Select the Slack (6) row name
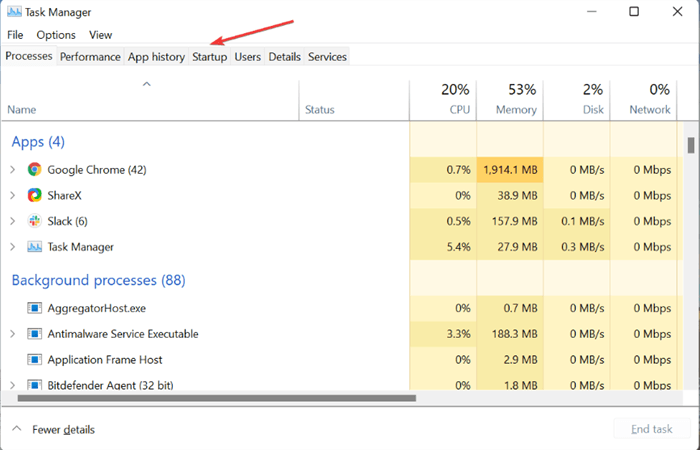700x450 pixels. pos(67,221)
